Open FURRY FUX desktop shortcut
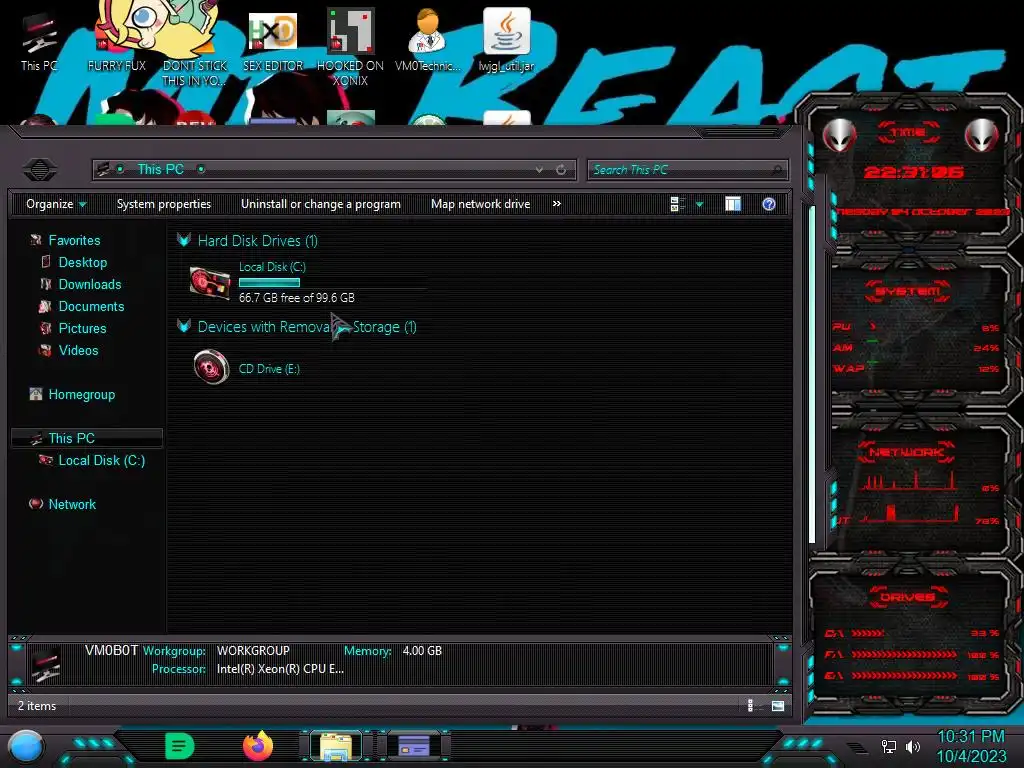Viewport: 1024px width, 768px height. [x=116, y=39]
